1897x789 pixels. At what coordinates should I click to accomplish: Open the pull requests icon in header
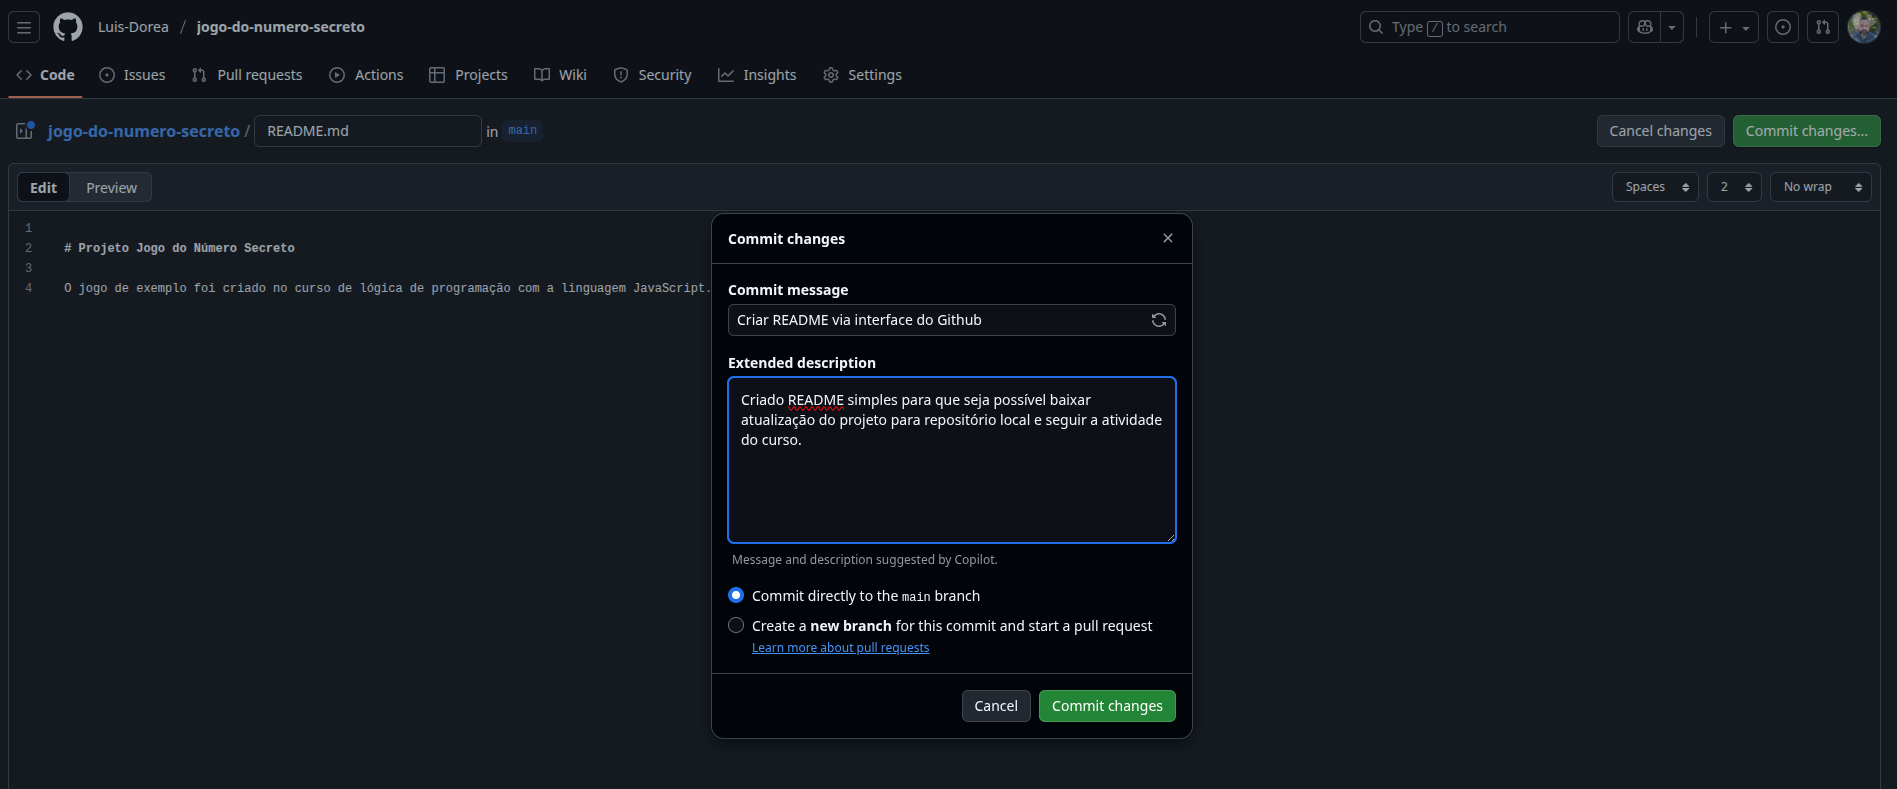click(1823, 27)
